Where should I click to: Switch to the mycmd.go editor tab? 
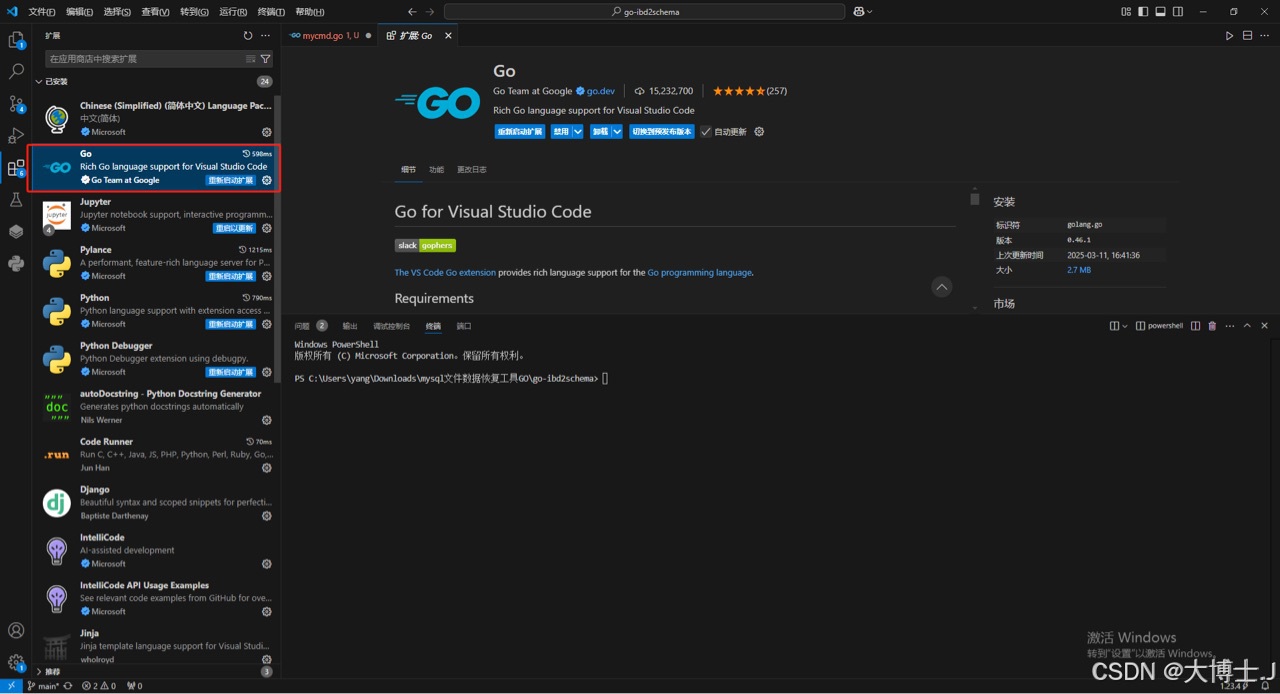[329, 35]
